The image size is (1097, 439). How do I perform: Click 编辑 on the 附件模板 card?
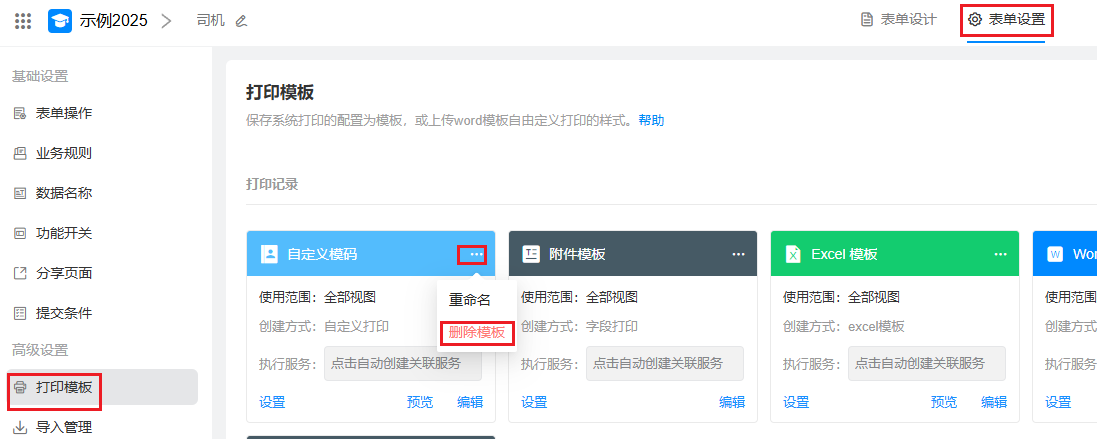click(x=732, y=402)
